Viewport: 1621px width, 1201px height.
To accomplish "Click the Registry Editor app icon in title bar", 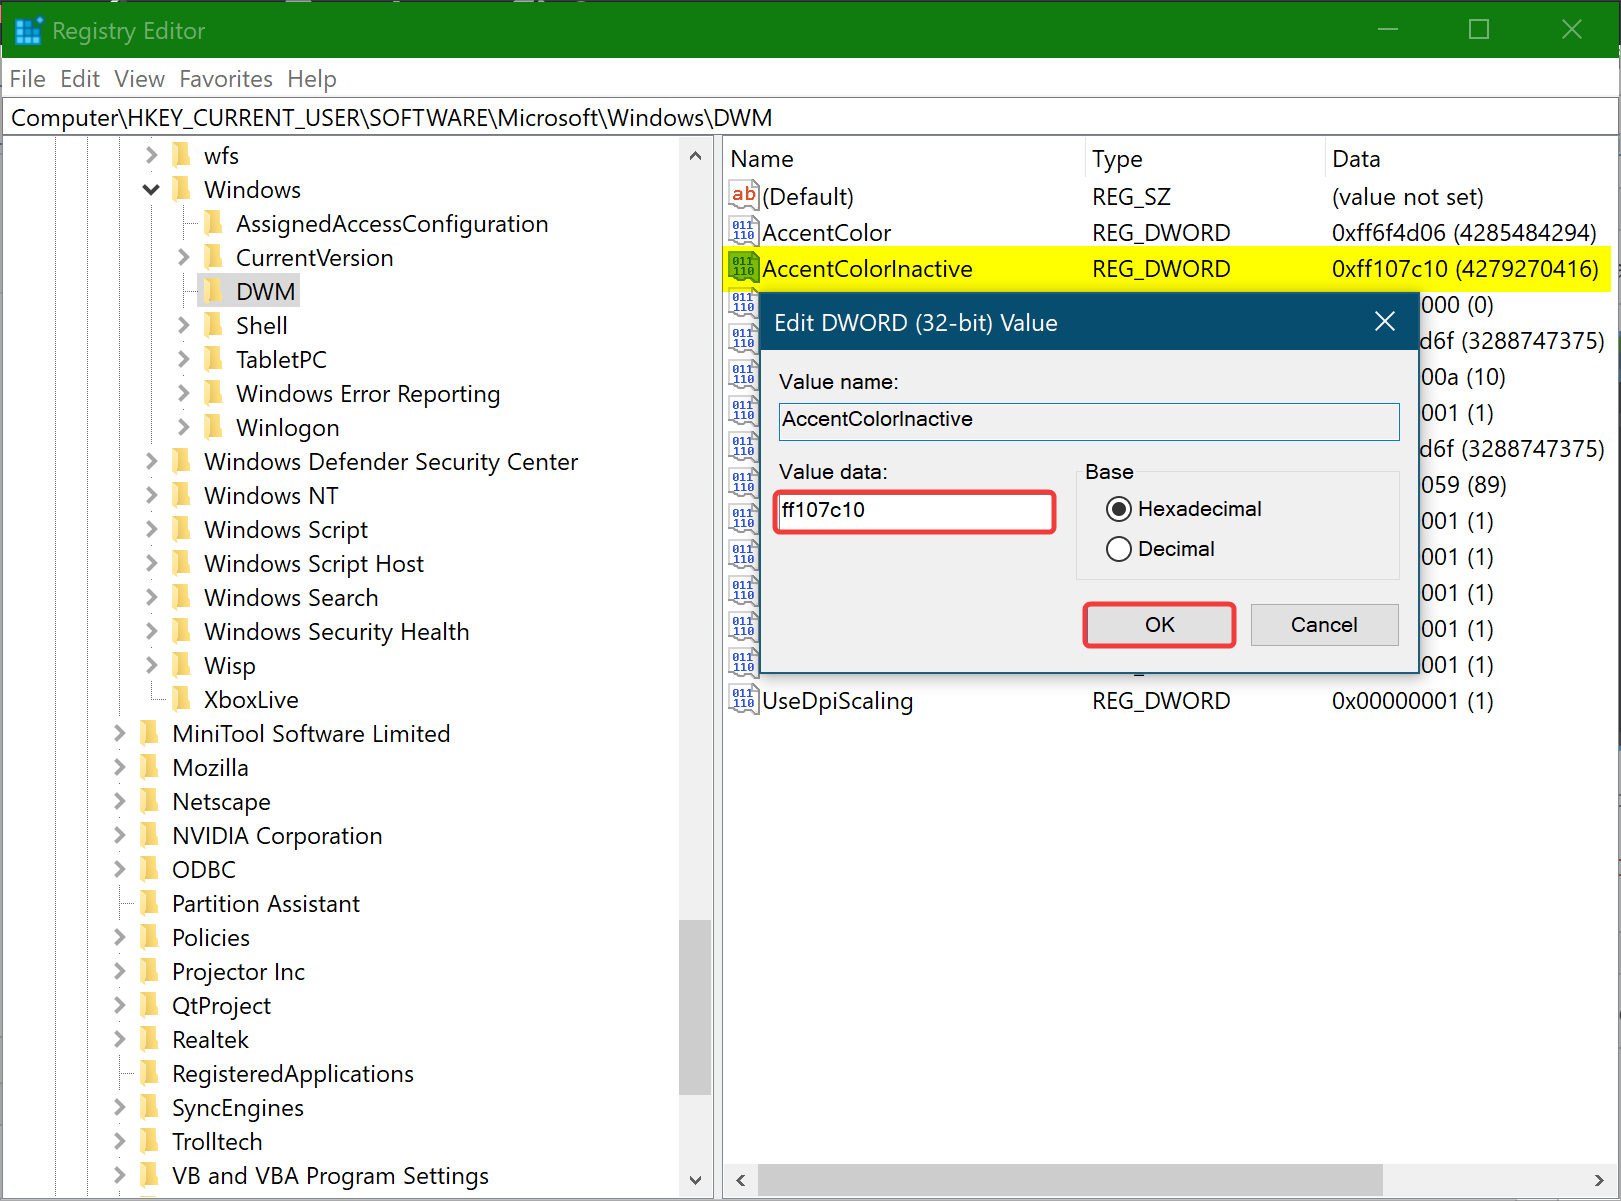I will (28, 30).
